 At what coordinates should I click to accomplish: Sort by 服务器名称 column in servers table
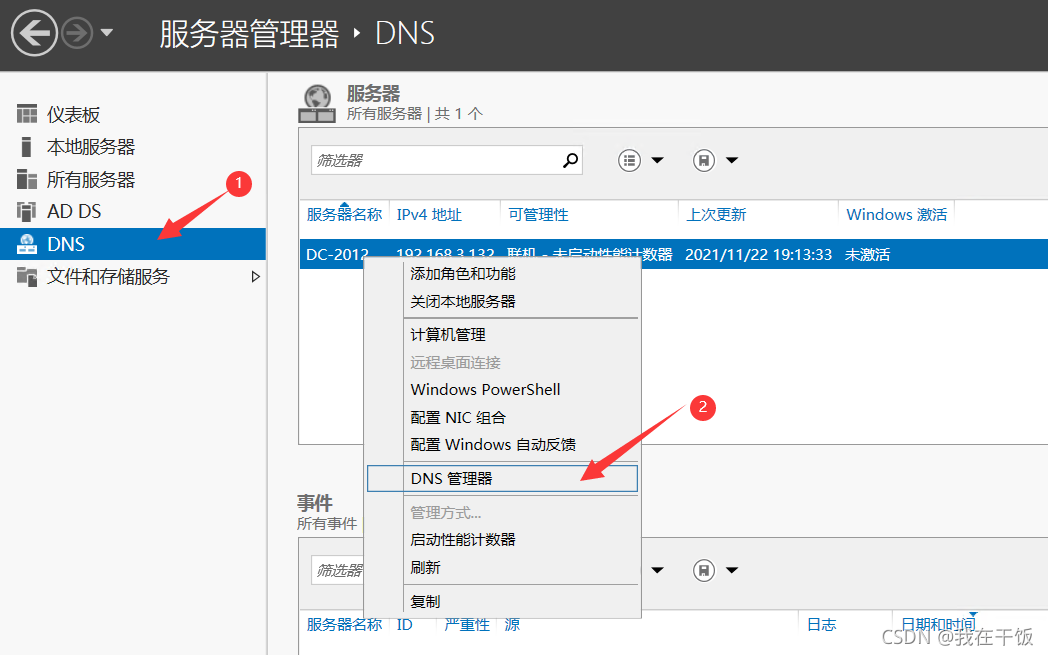pyautogui.click(x=344, y=215)
